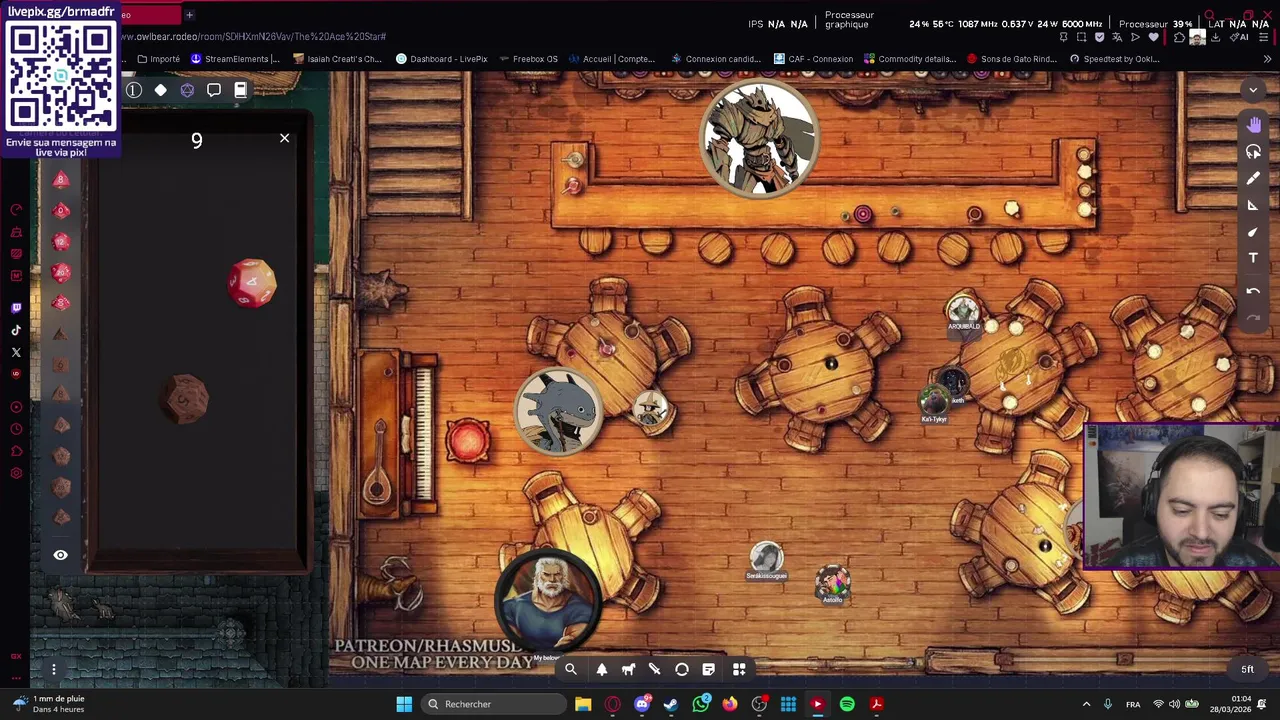
Task: Open Steam from the taskbar
Action: coord(671,704)
